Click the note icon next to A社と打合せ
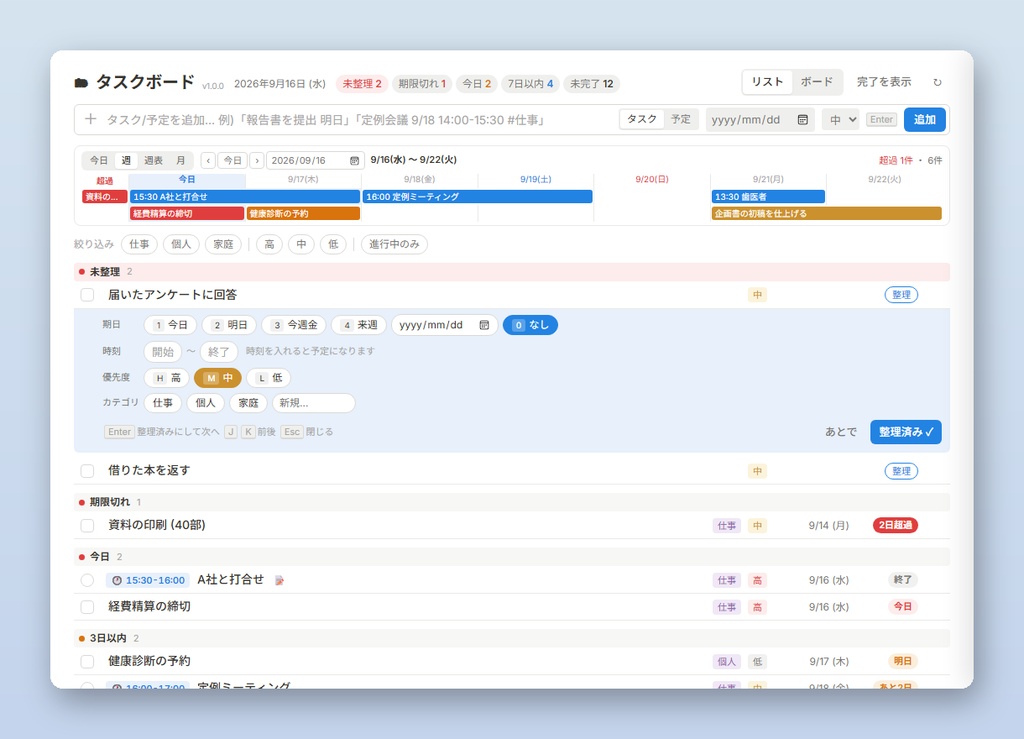Screen dimensions: 1024x739 point(279,580)
